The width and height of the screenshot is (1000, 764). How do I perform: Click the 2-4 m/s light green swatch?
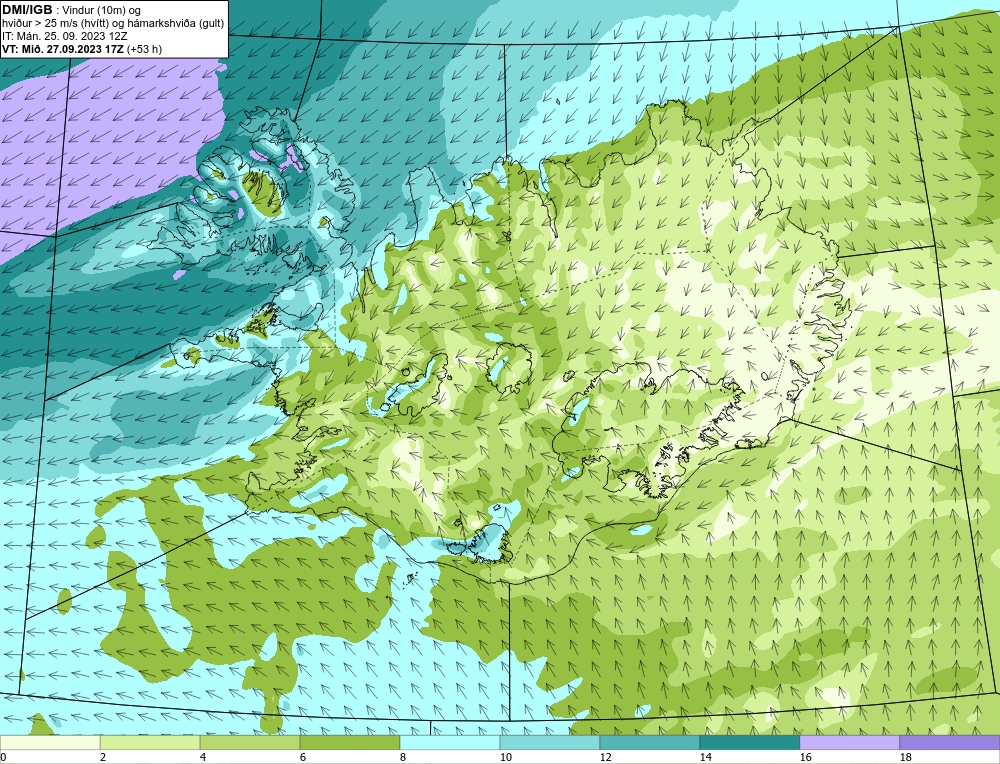point(150,742)
